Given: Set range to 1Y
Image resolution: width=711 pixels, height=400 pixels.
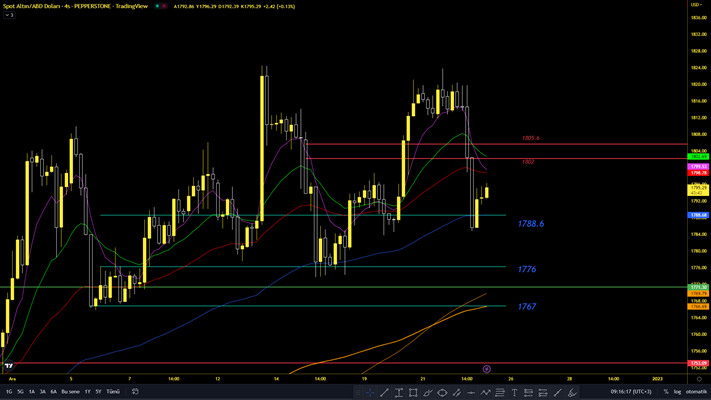Looking at the screenshot, I should (88, 391).
